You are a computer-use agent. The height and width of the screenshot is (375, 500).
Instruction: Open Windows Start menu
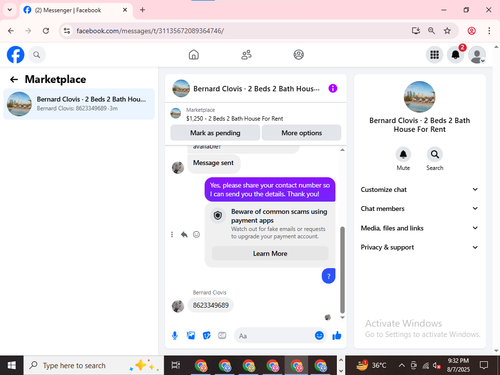click(11, 366)
